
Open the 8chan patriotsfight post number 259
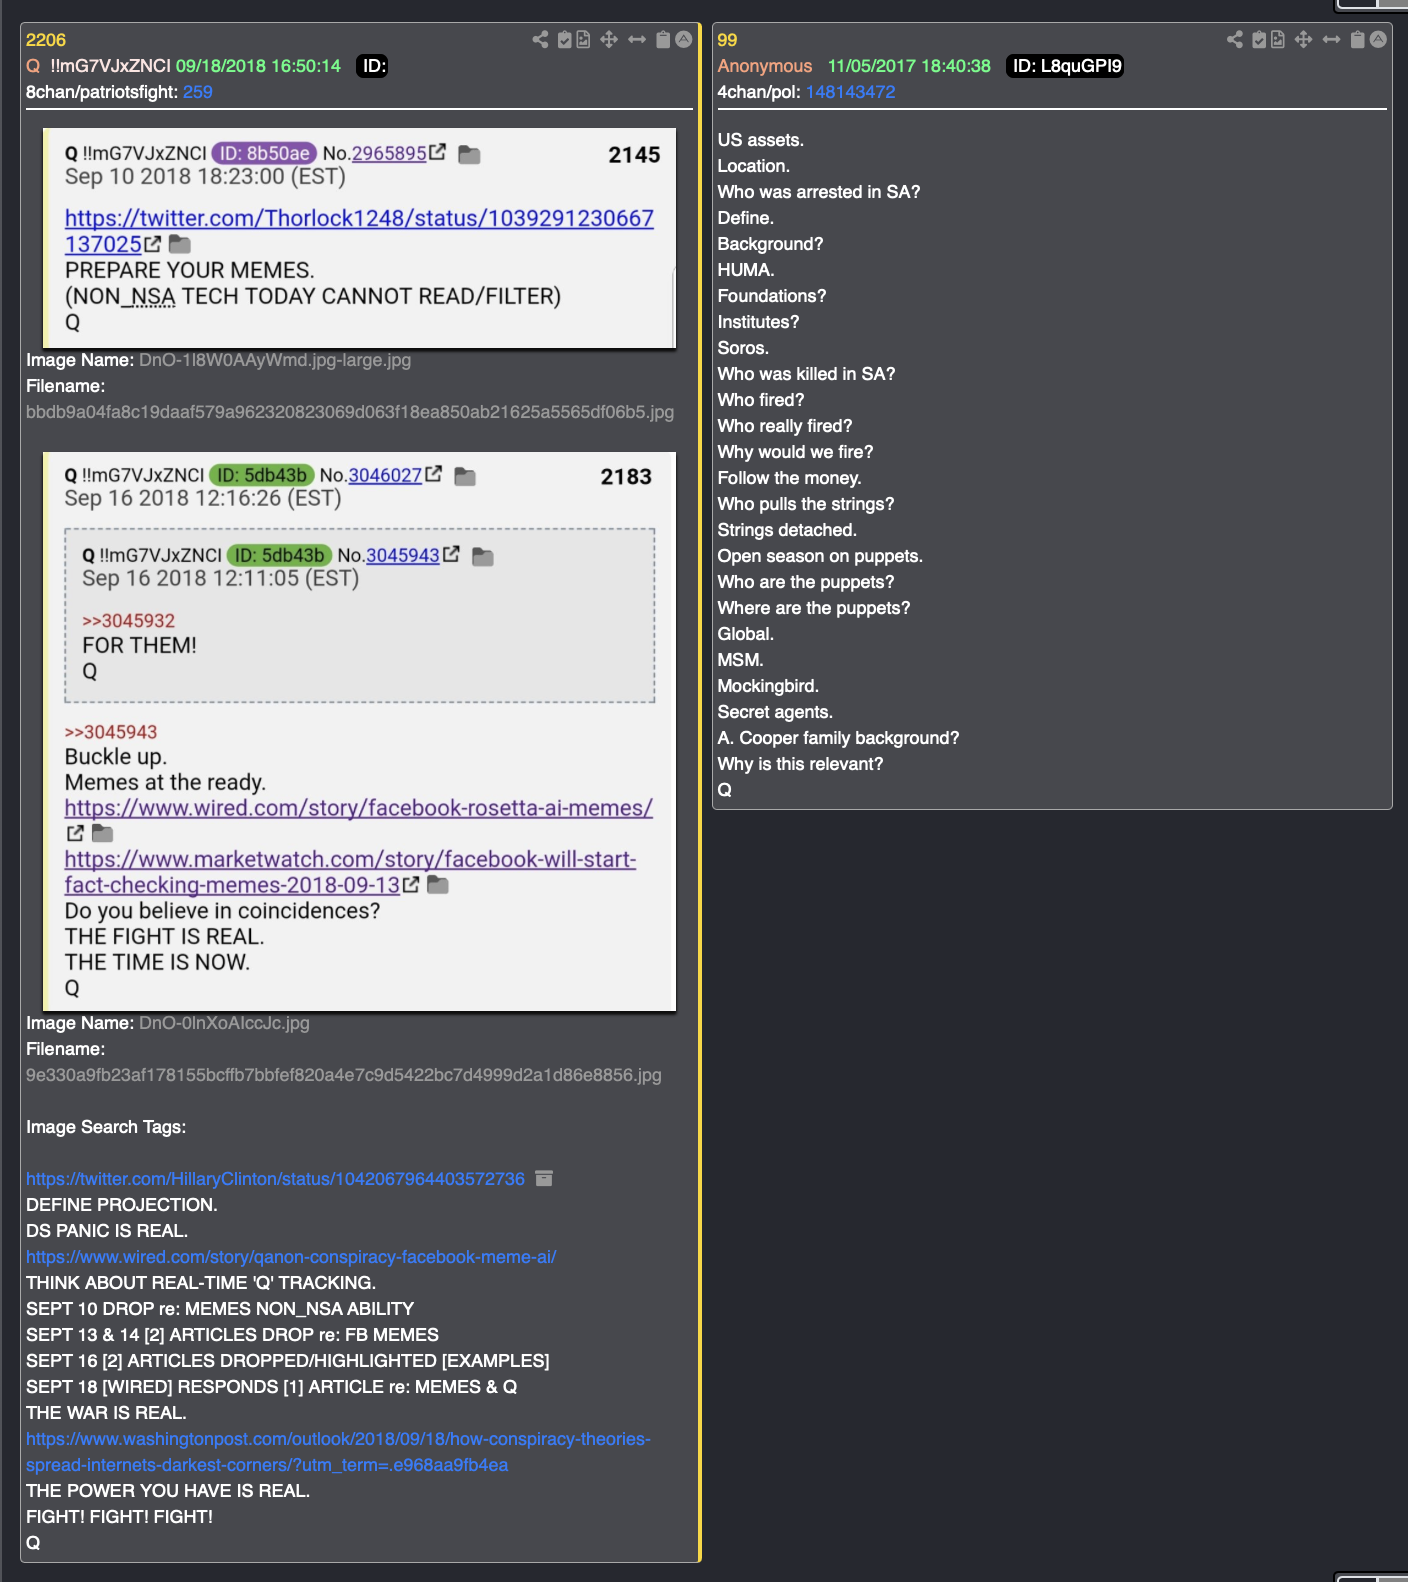click(x=198, y=92)
